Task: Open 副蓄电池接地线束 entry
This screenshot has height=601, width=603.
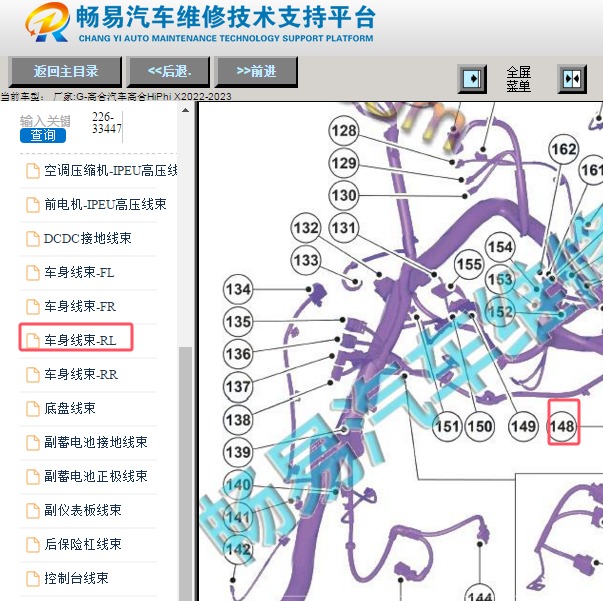Action: coord(96,442)
